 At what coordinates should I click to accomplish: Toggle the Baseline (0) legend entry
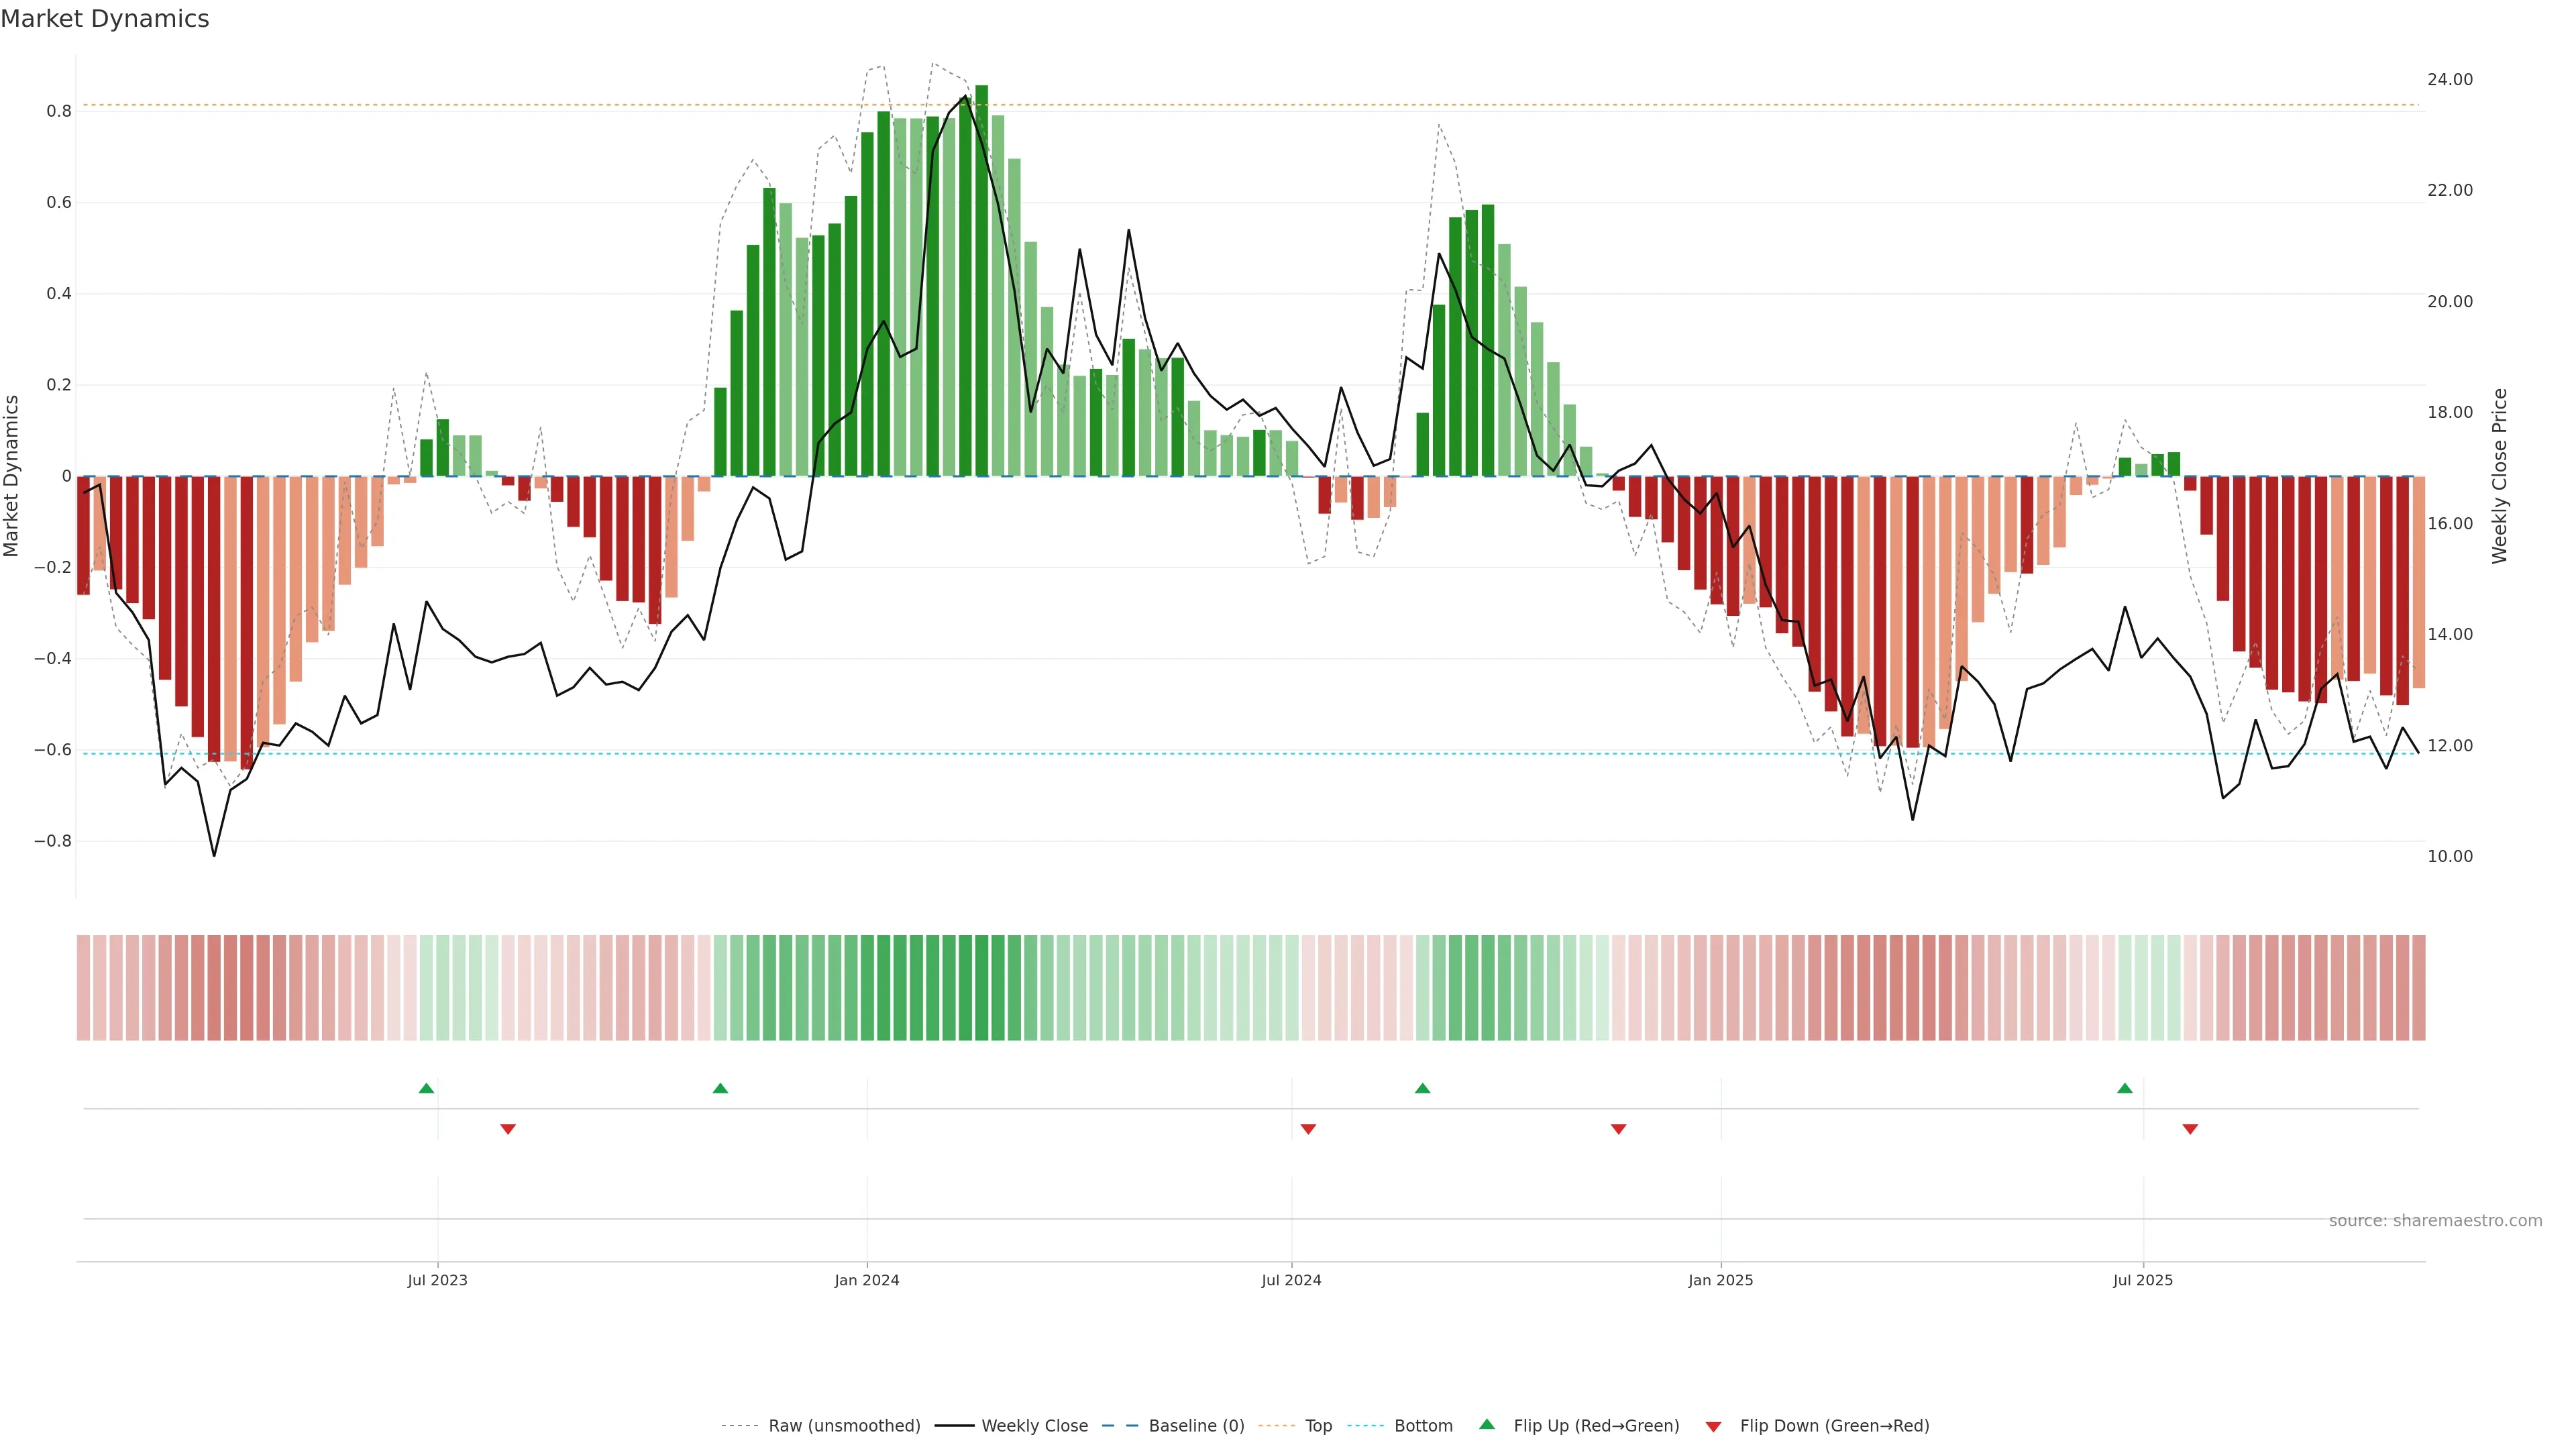[x=1196, y=1426]
